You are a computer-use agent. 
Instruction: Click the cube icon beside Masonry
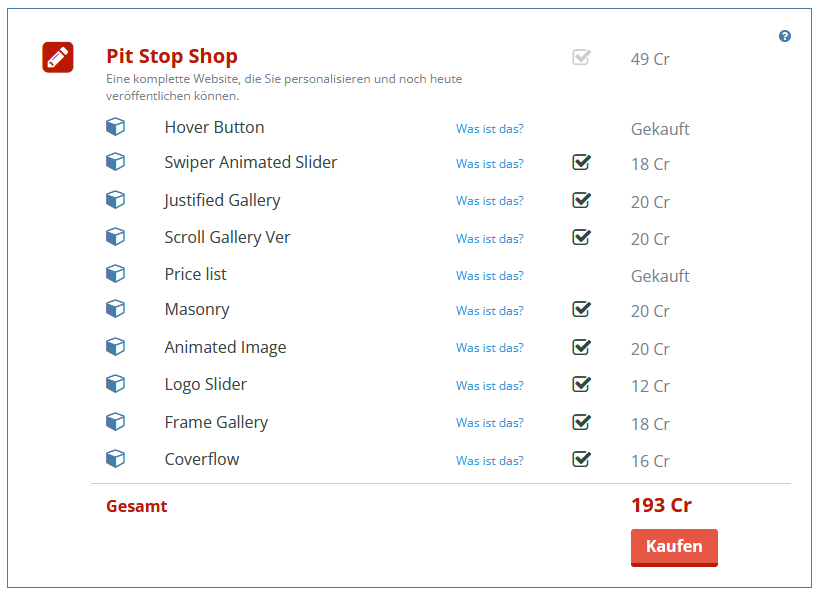click(x=116, y=309)
